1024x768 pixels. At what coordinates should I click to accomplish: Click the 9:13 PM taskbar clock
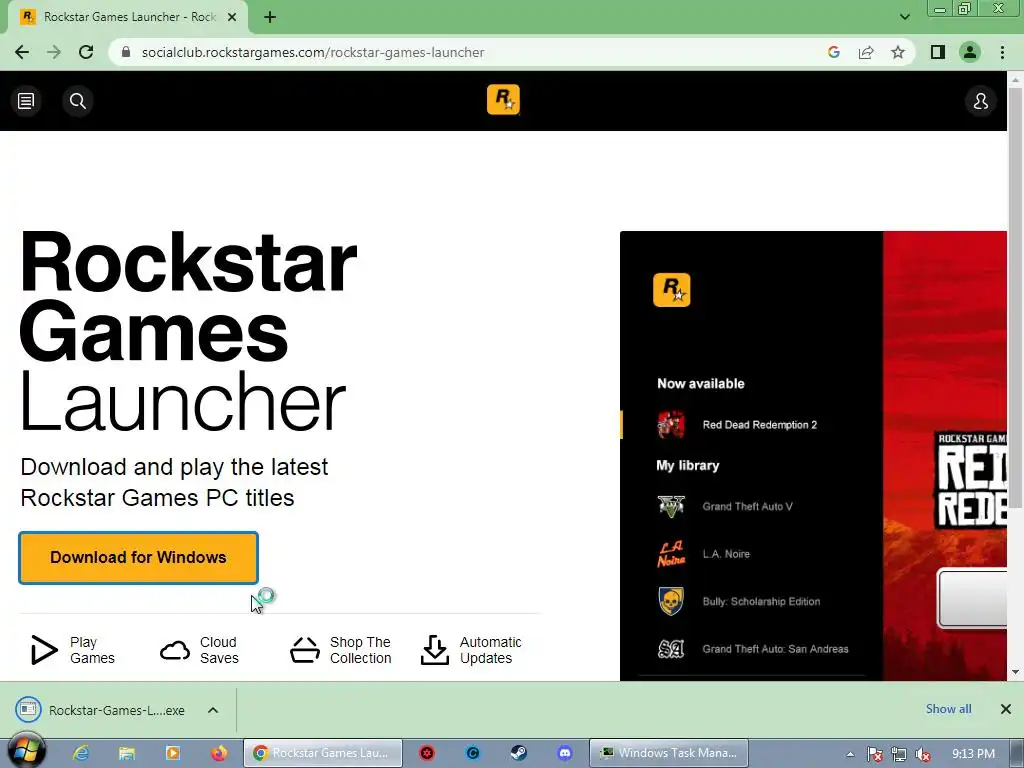(973, 754)
